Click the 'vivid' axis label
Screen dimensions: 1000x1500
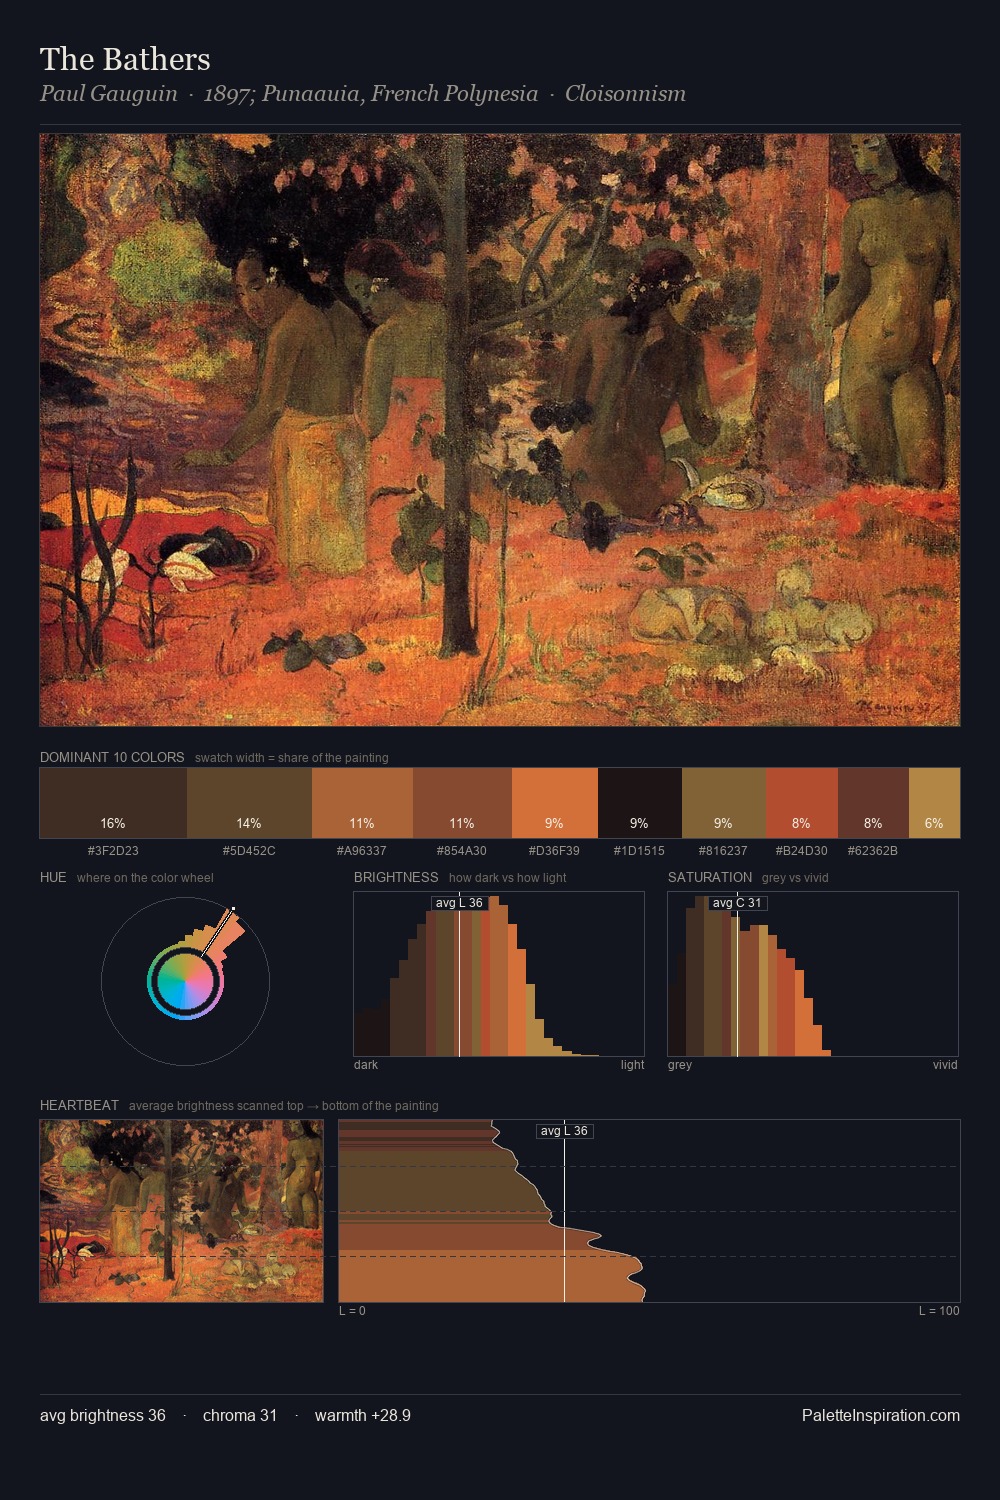(x=945, y=1065)
